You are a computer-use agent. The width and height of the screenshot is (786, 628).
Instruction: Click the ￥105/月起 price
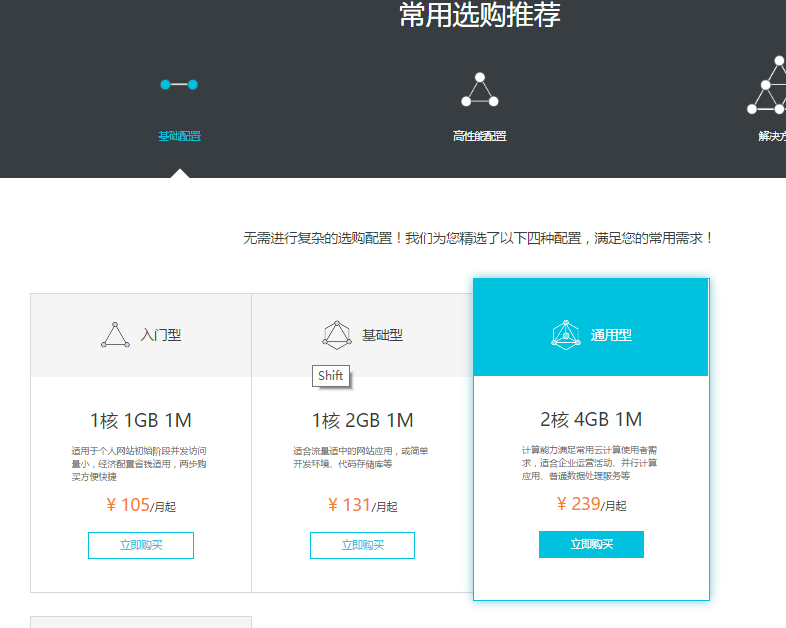141,505
